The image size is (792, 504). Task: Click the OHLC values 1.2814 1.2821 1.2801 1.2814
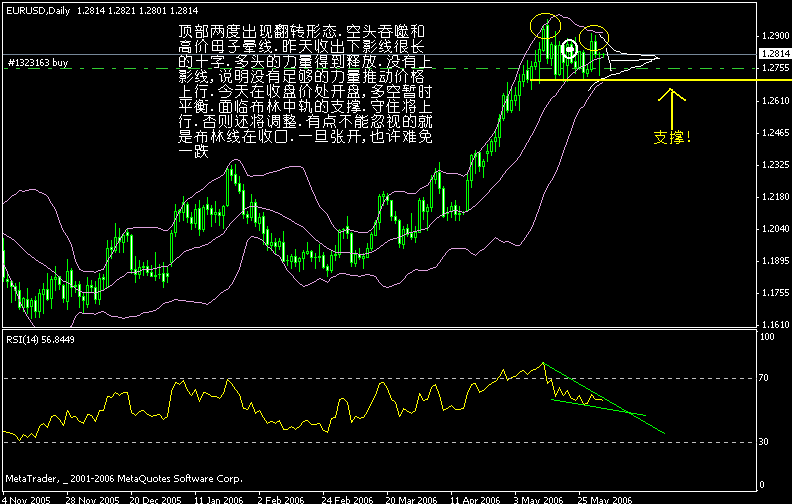click(x=137, y=11)
